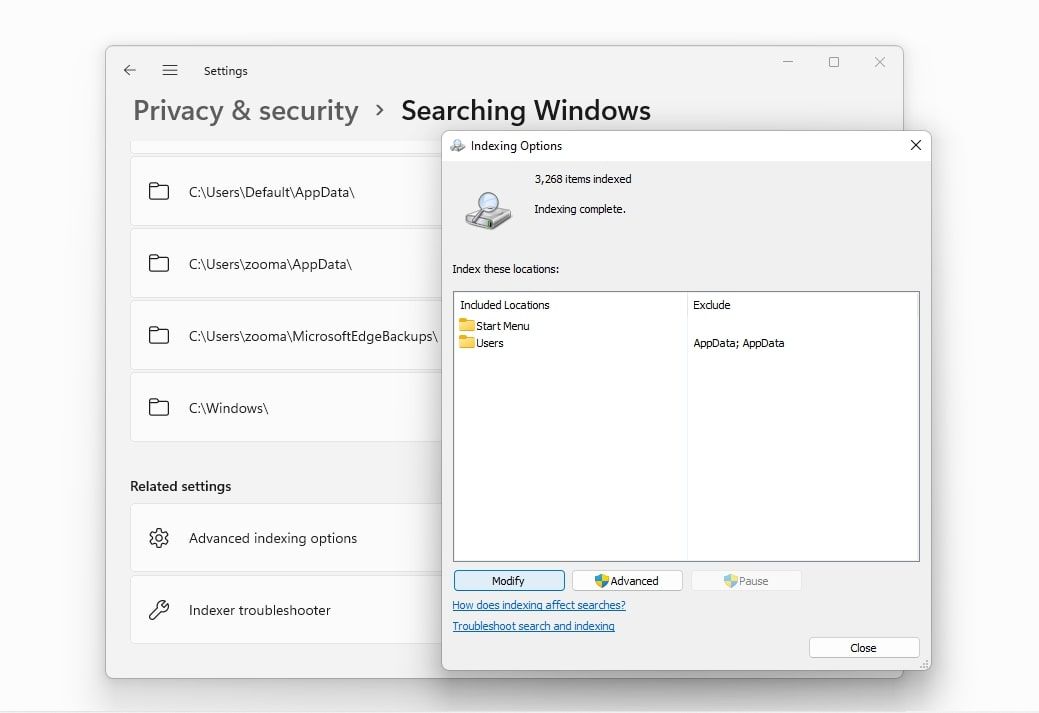Viewport: 1039px width, 713px height.
Task: Click the resize grip of Indexing Options
Action: [x=924, y=664]
